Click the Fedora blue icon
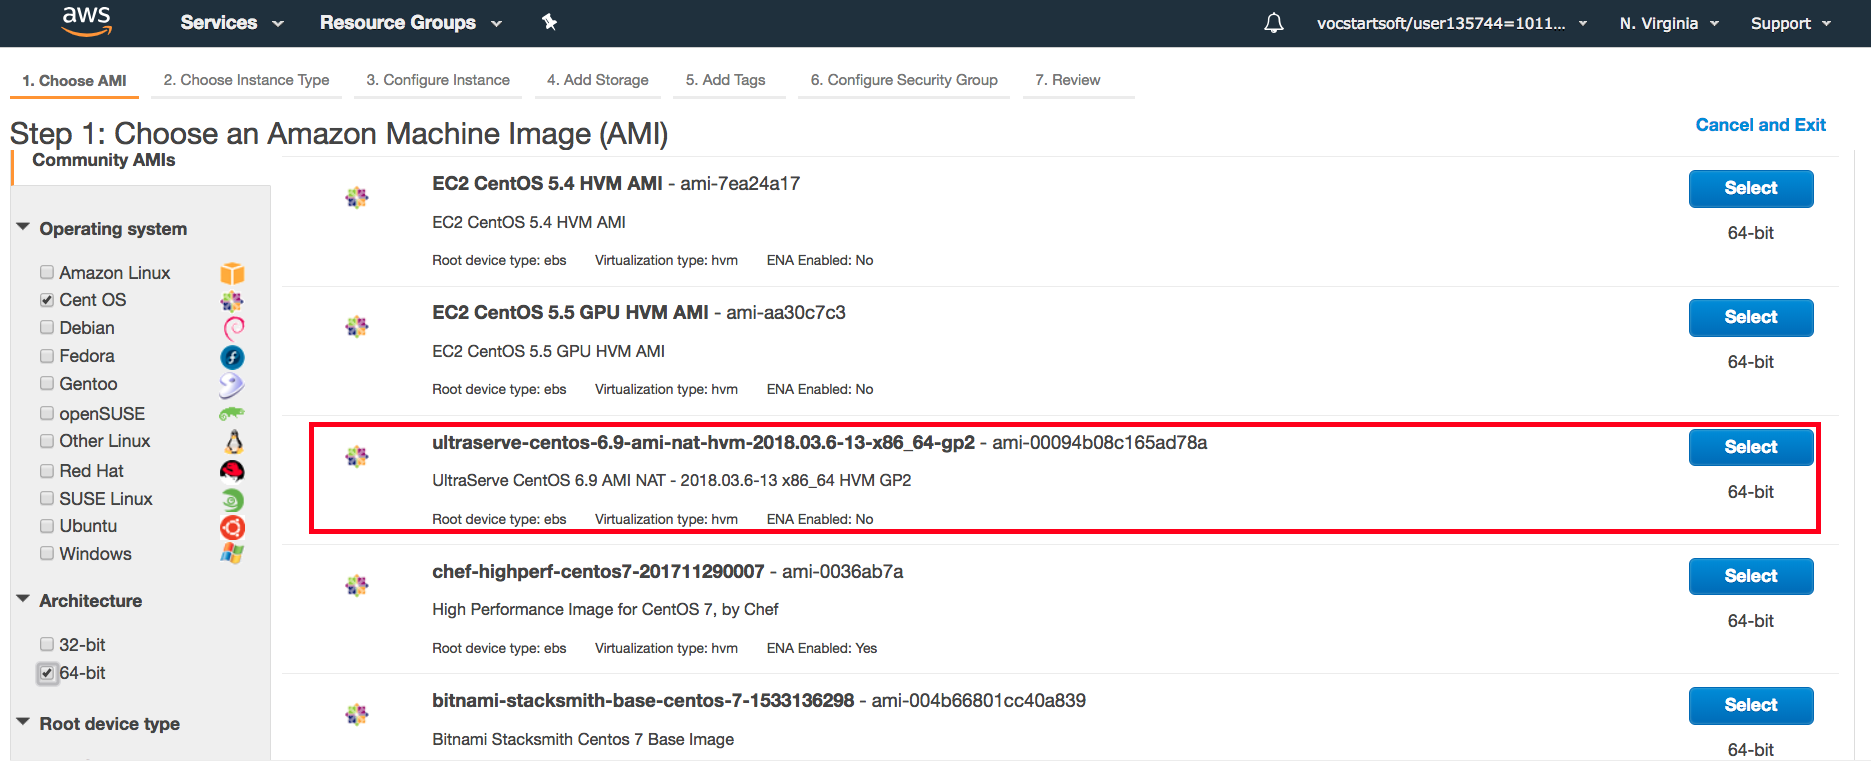This screenshot has width=1871, height=771. pyautogui.click(x=232, y=357)
